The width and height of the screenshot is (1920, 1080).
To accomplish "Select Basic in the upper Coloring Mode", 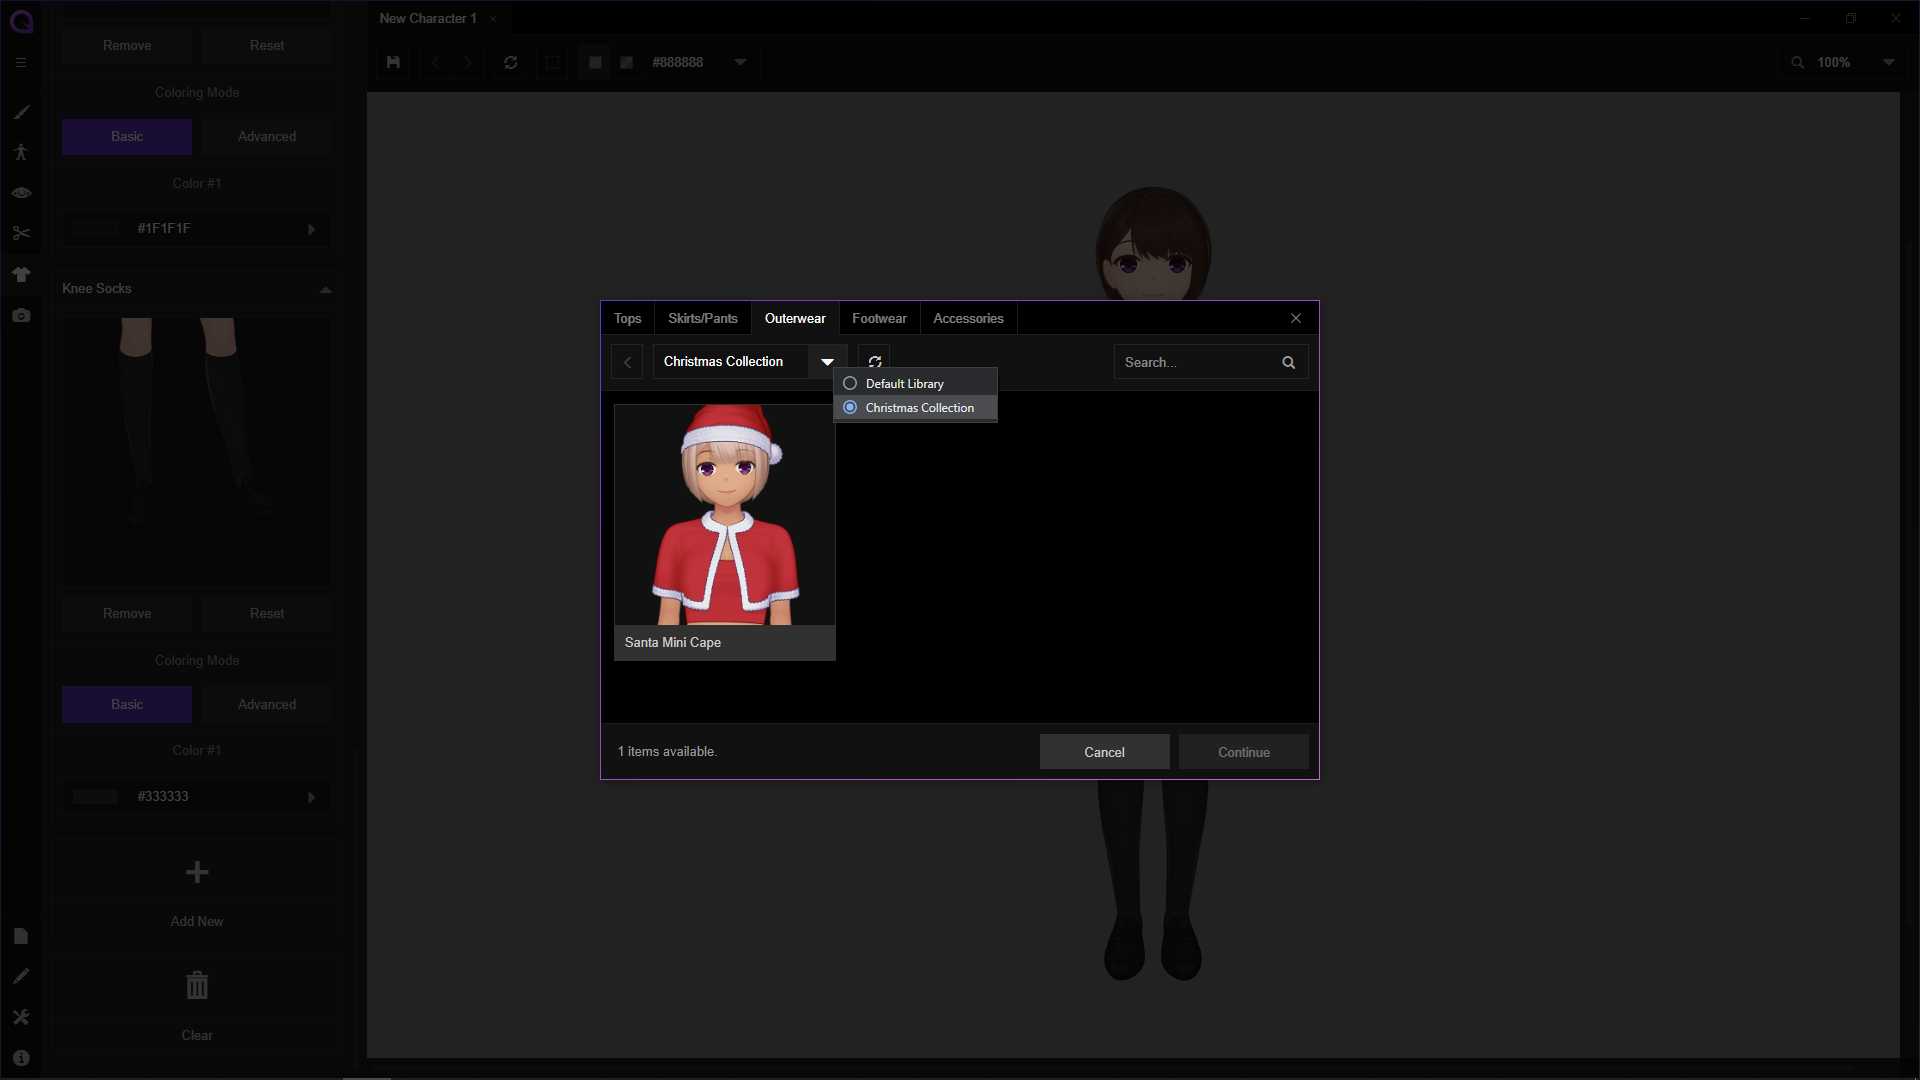I will 127,136.
